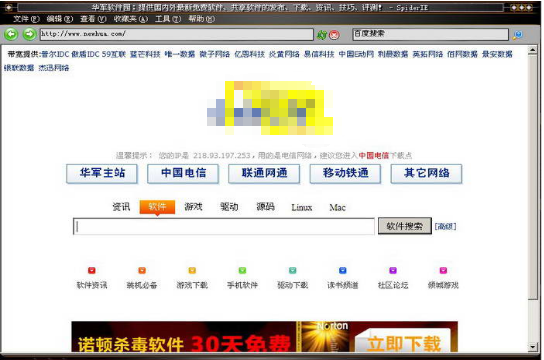This screenshot has height=360, width=544.
Task: Click the search magnifier icon beside Baidu box
Action: tap(518, 35)
